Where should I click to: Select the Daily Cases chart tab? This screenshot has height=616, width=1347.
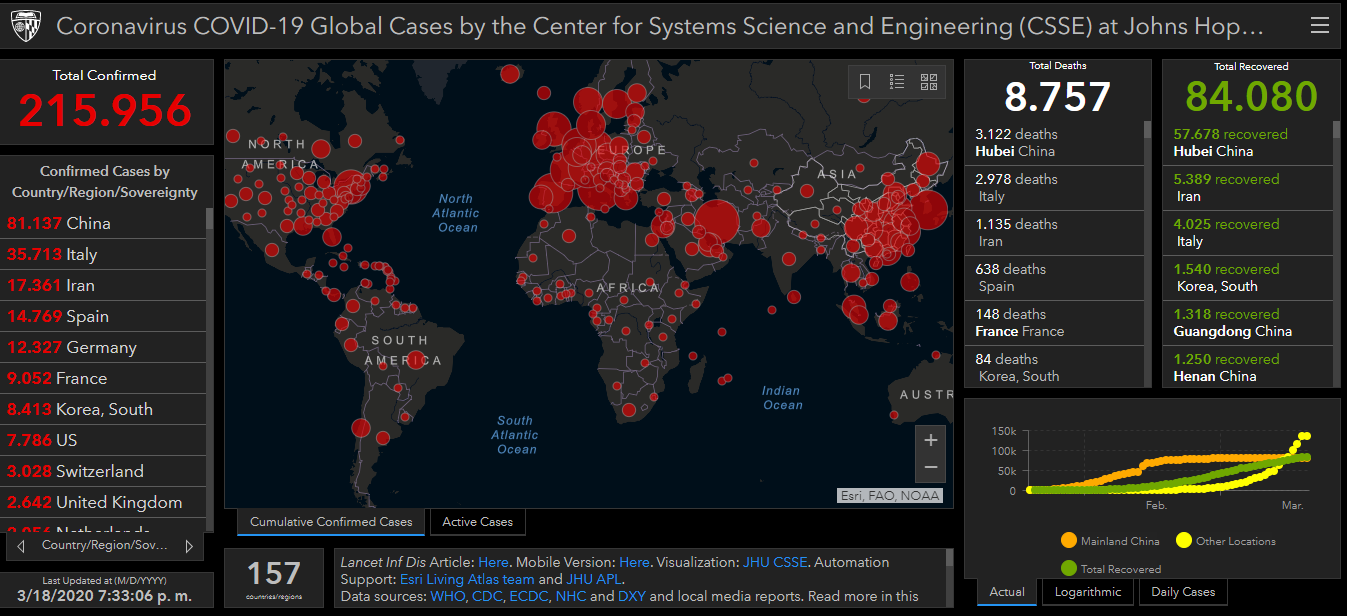[x=1183, y=592]
